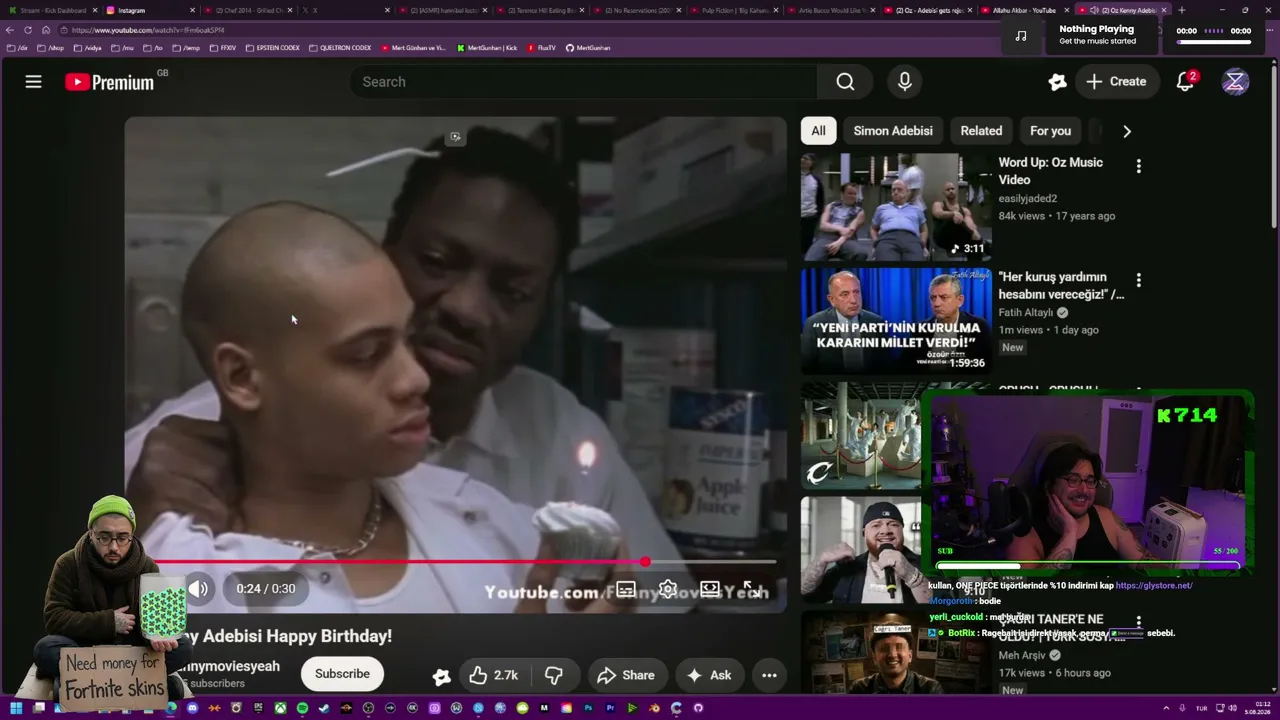Screen dimensions: 1280x720
Task: Select the All filter chip
Action: (818, 131)
